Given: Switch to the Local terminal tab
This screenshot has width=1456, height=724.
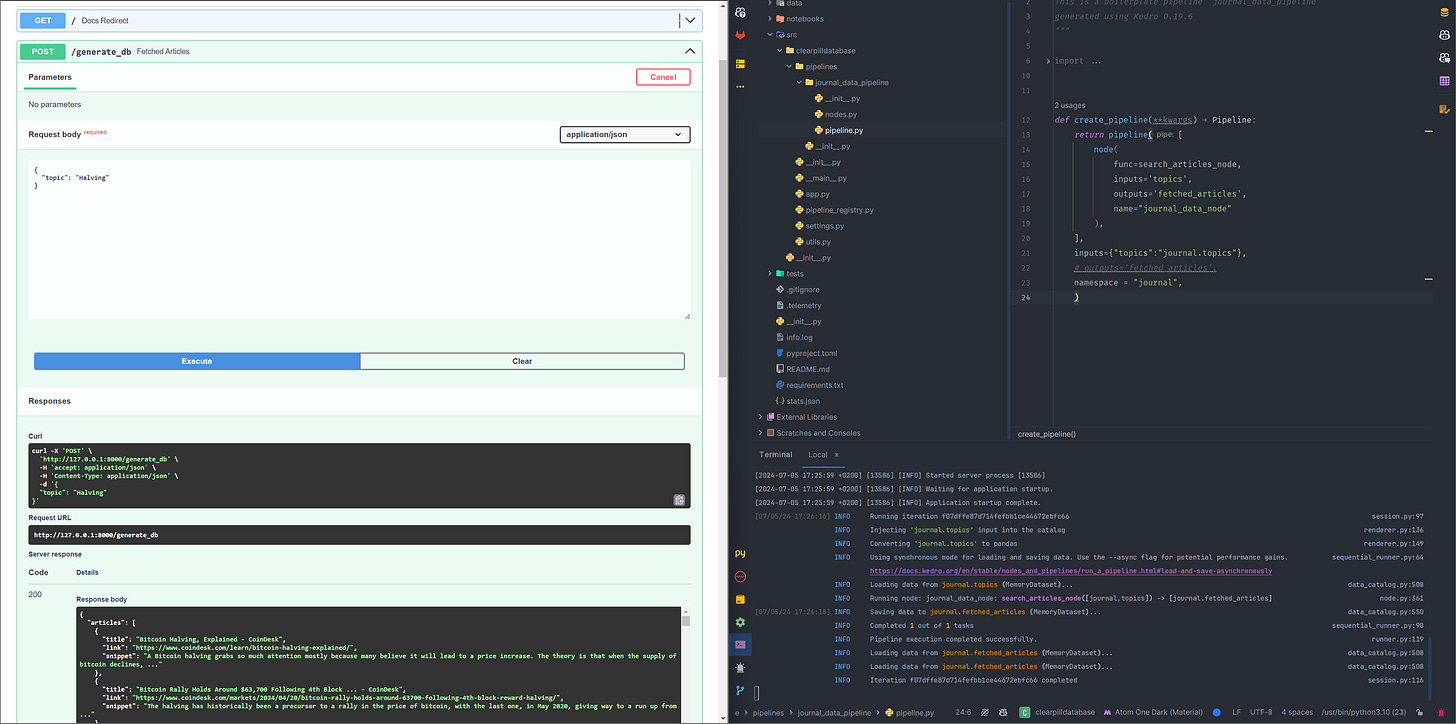Looking at the screenshot, I should pyautogui.click(x=818, y=454).
